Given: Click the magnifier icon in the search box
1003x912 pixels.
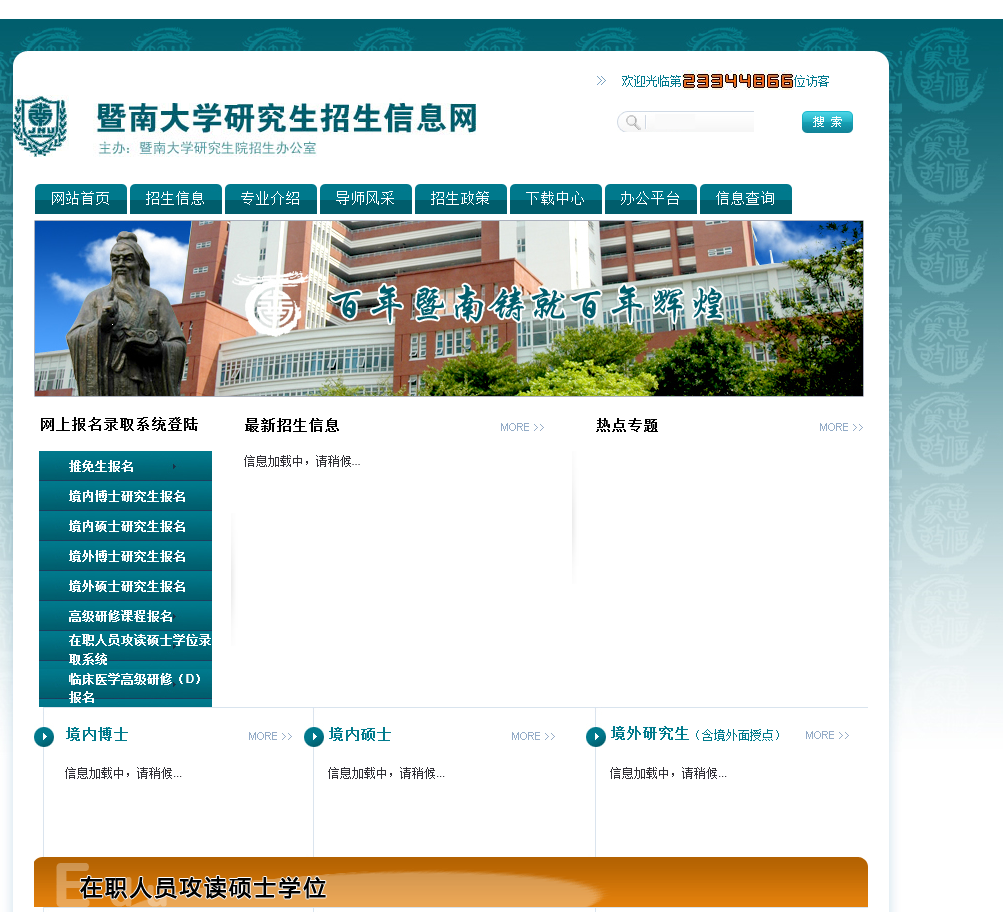Looking at the screenshot, I should [x=632, y=122].
